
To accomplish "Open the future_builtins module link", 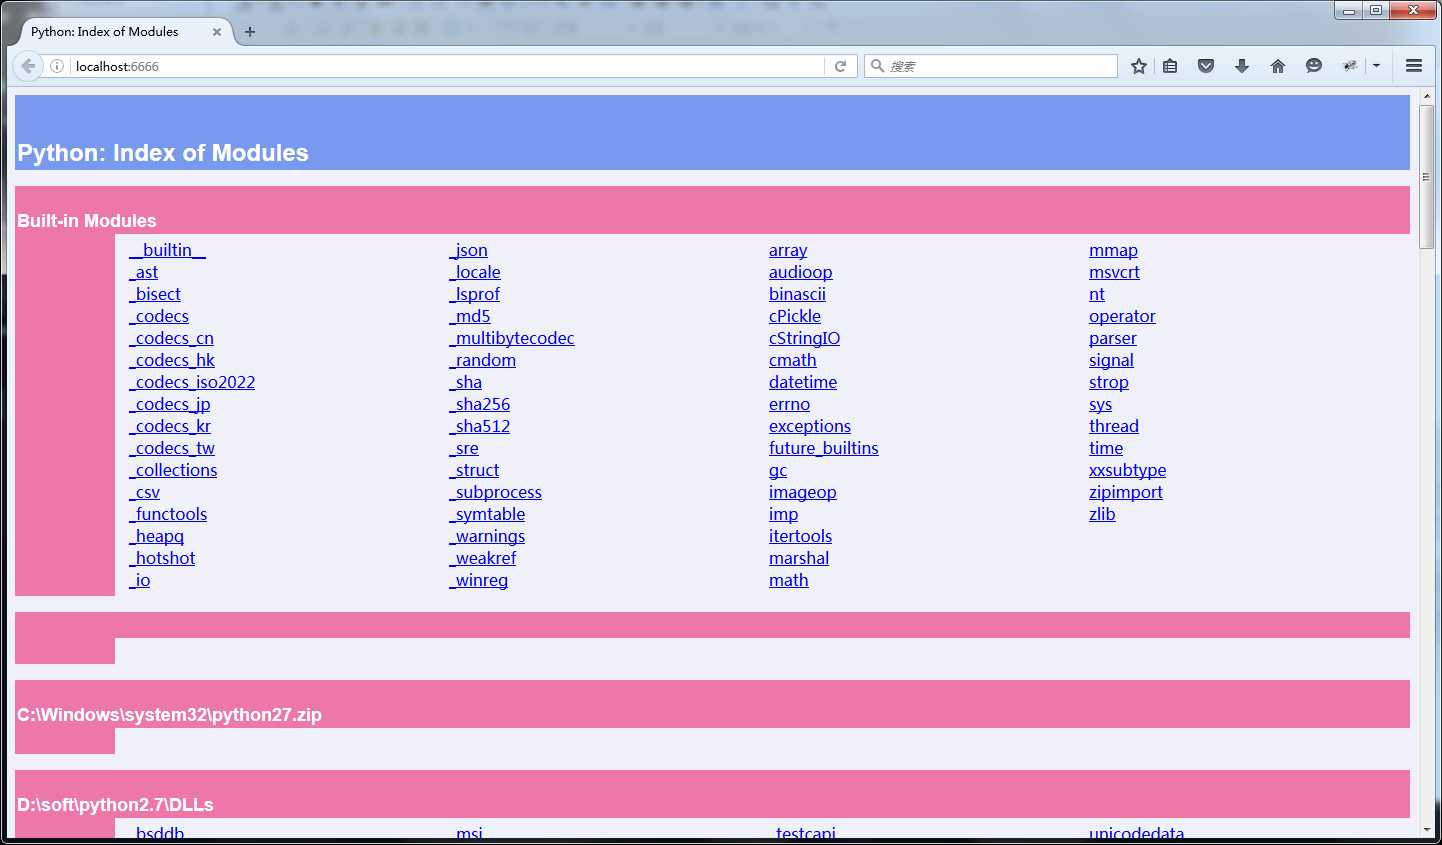I will coord(823,448).
